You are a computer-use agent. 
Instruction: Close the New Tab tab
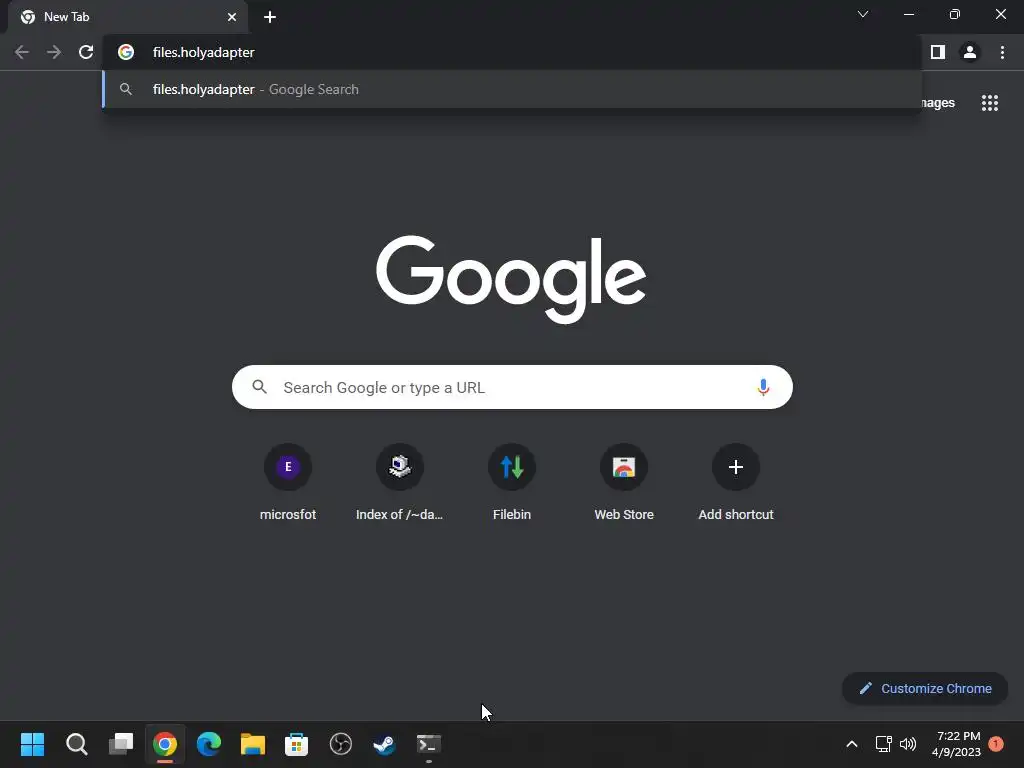point(231,17)
